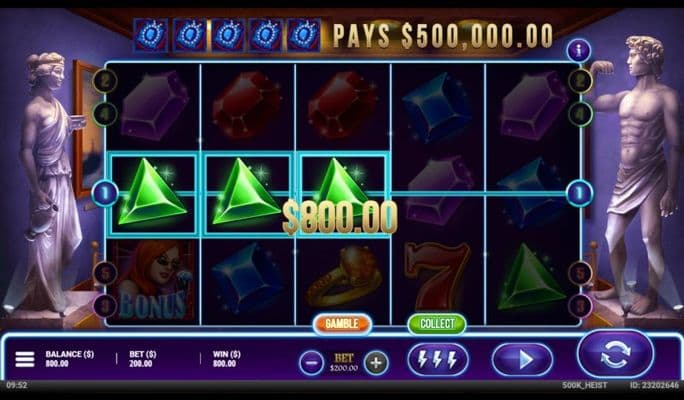The width and height of the screenshot is (684, 400).
Task: Select payline 1 marker on the left
Action: (106, 193)
